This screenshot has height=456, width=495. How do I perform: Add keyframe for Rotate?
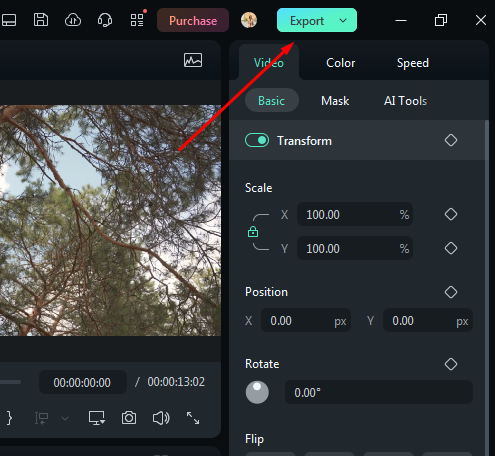(451, 364)
